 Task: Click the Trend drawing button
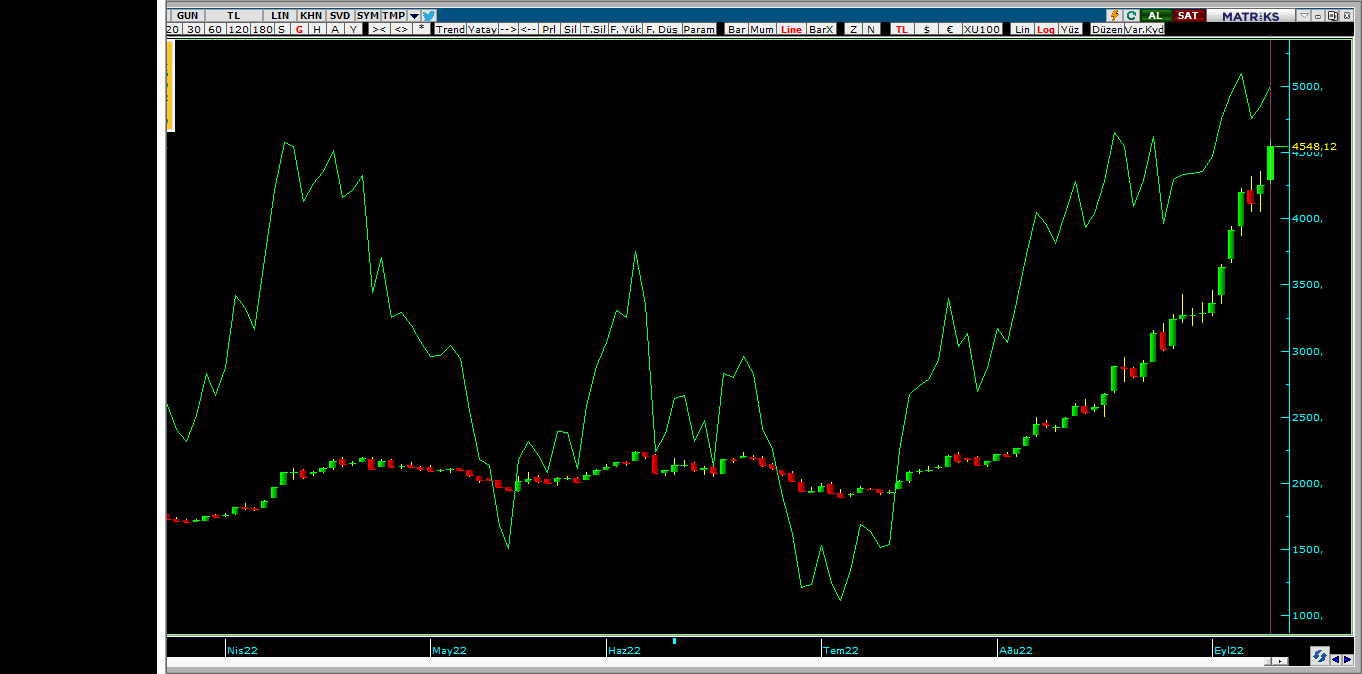(x=450, y=29)
